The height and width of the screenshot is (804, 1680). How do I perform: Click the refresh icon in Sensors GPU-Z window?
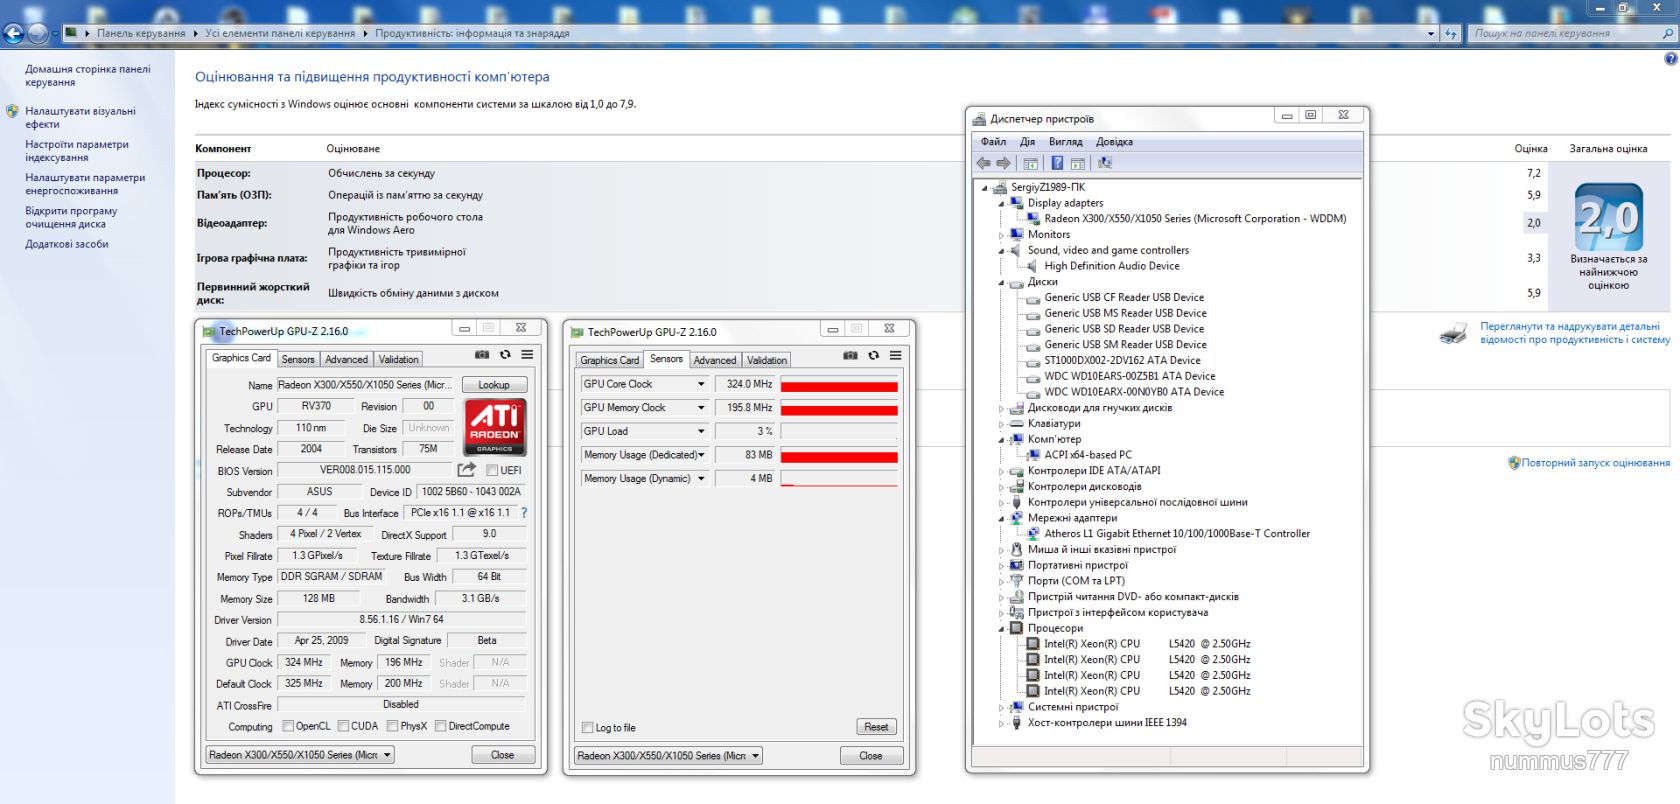873,356
